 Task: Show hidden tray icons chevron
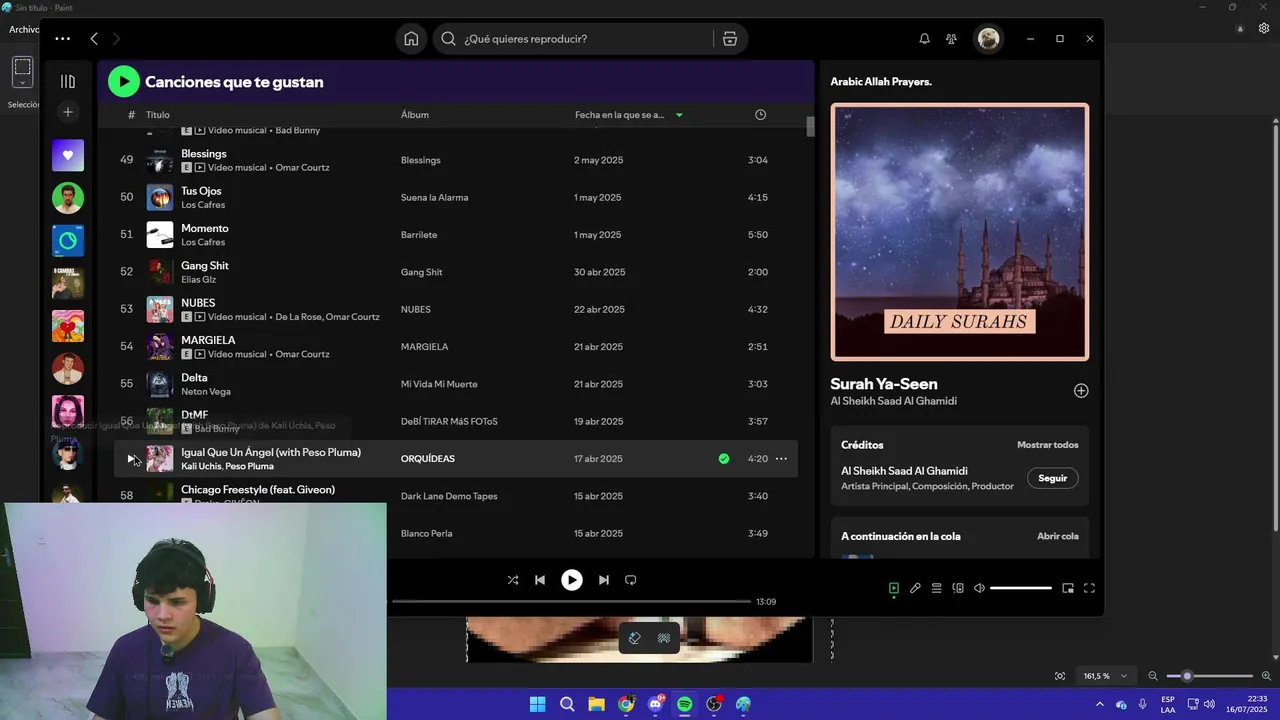(1101, 704)
